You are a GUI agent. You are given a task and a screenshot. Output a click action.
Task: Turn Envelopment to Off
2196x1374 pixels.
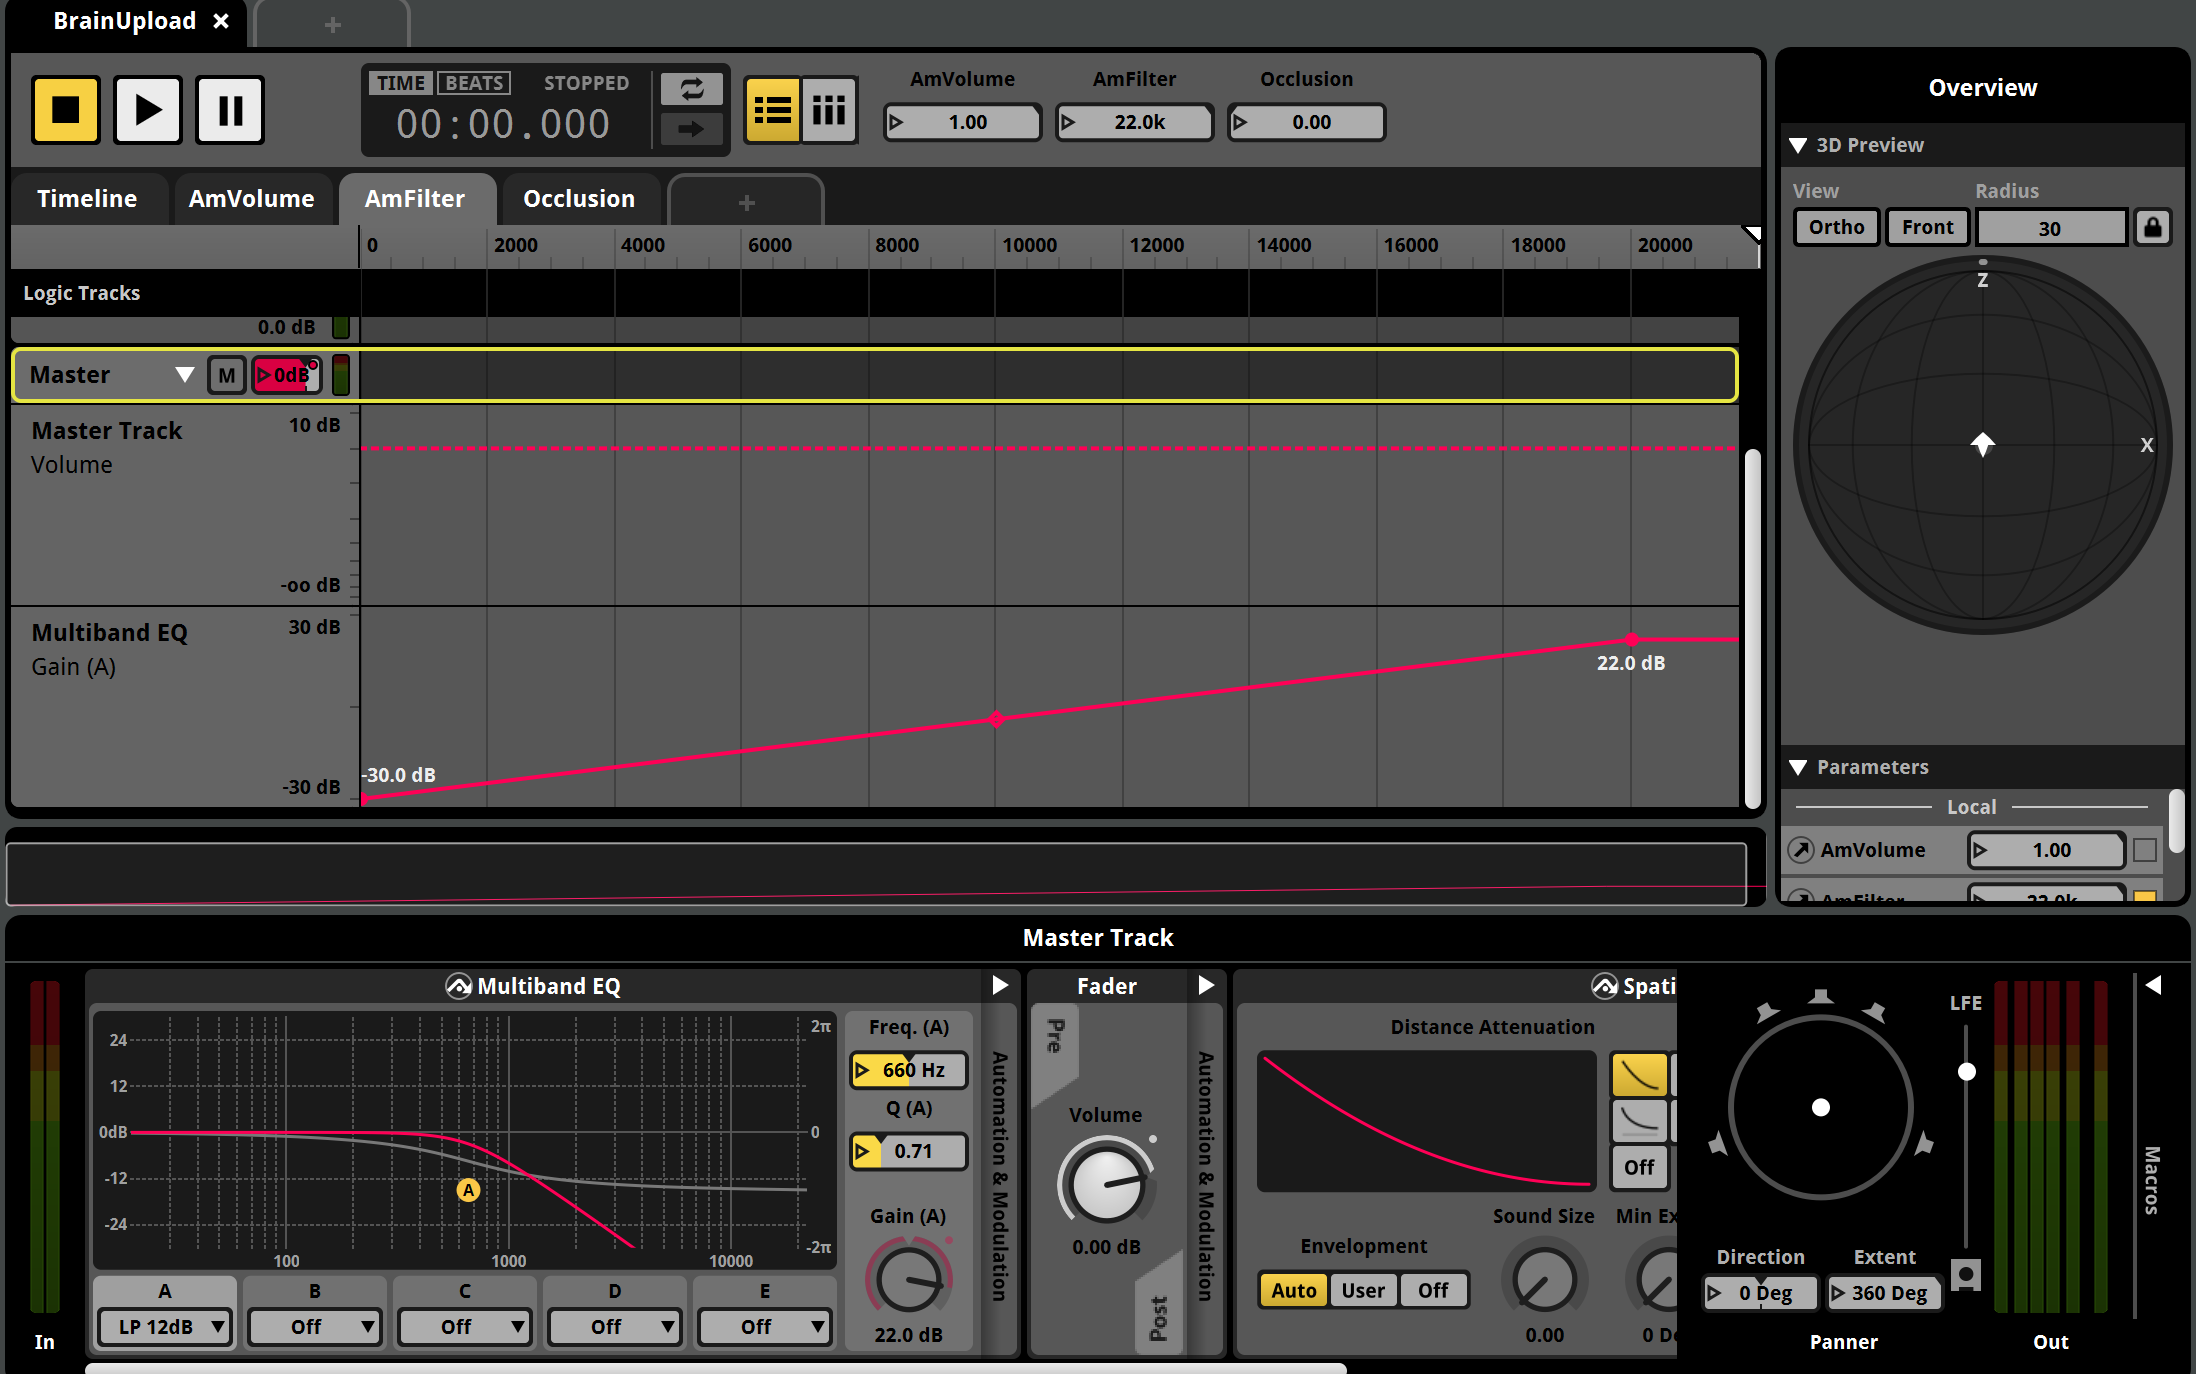click(1432, 1290)
